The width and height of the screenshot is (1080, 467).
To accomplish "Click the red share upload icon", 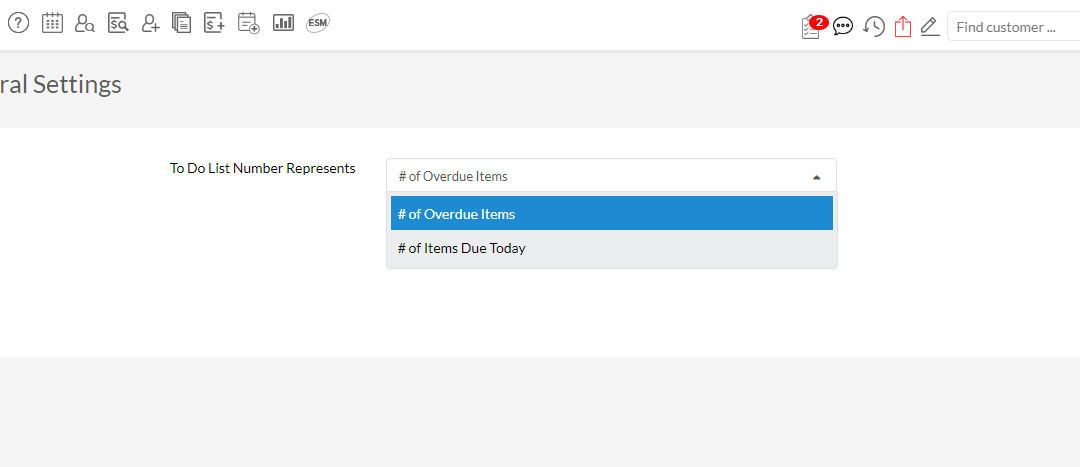I will click(x=903, y=27).
